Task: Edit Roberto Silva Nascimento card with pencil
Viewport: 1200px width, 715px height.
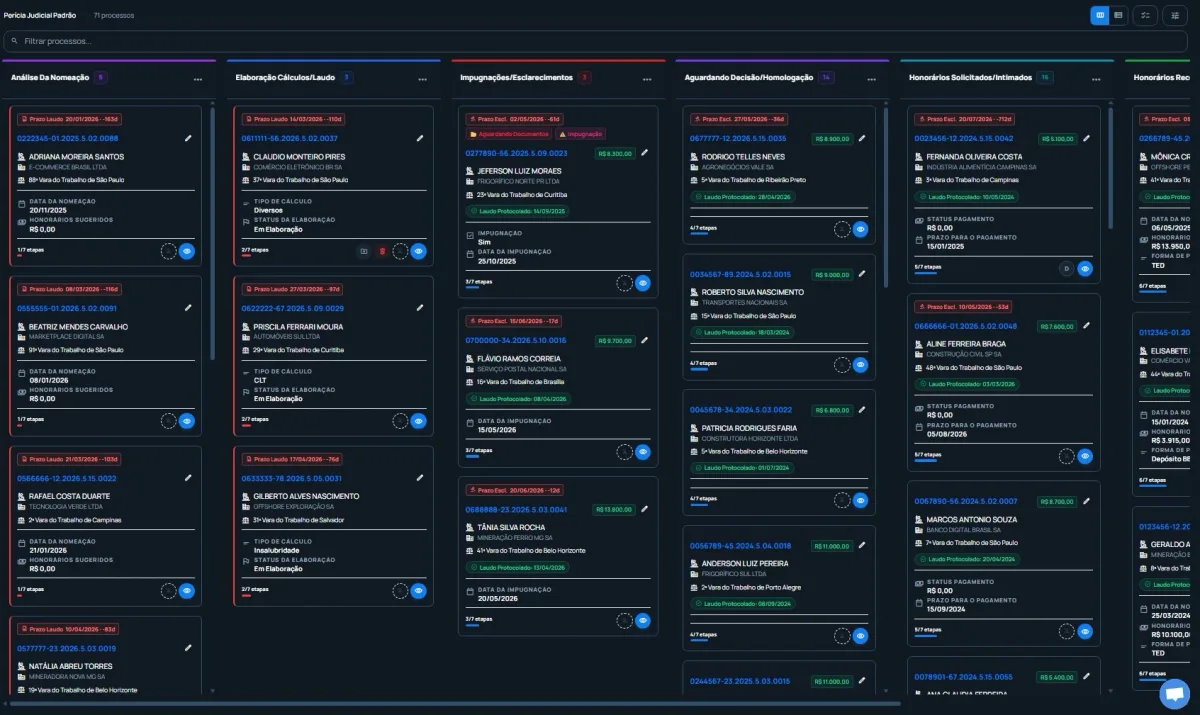Action: tap(862, 273)
